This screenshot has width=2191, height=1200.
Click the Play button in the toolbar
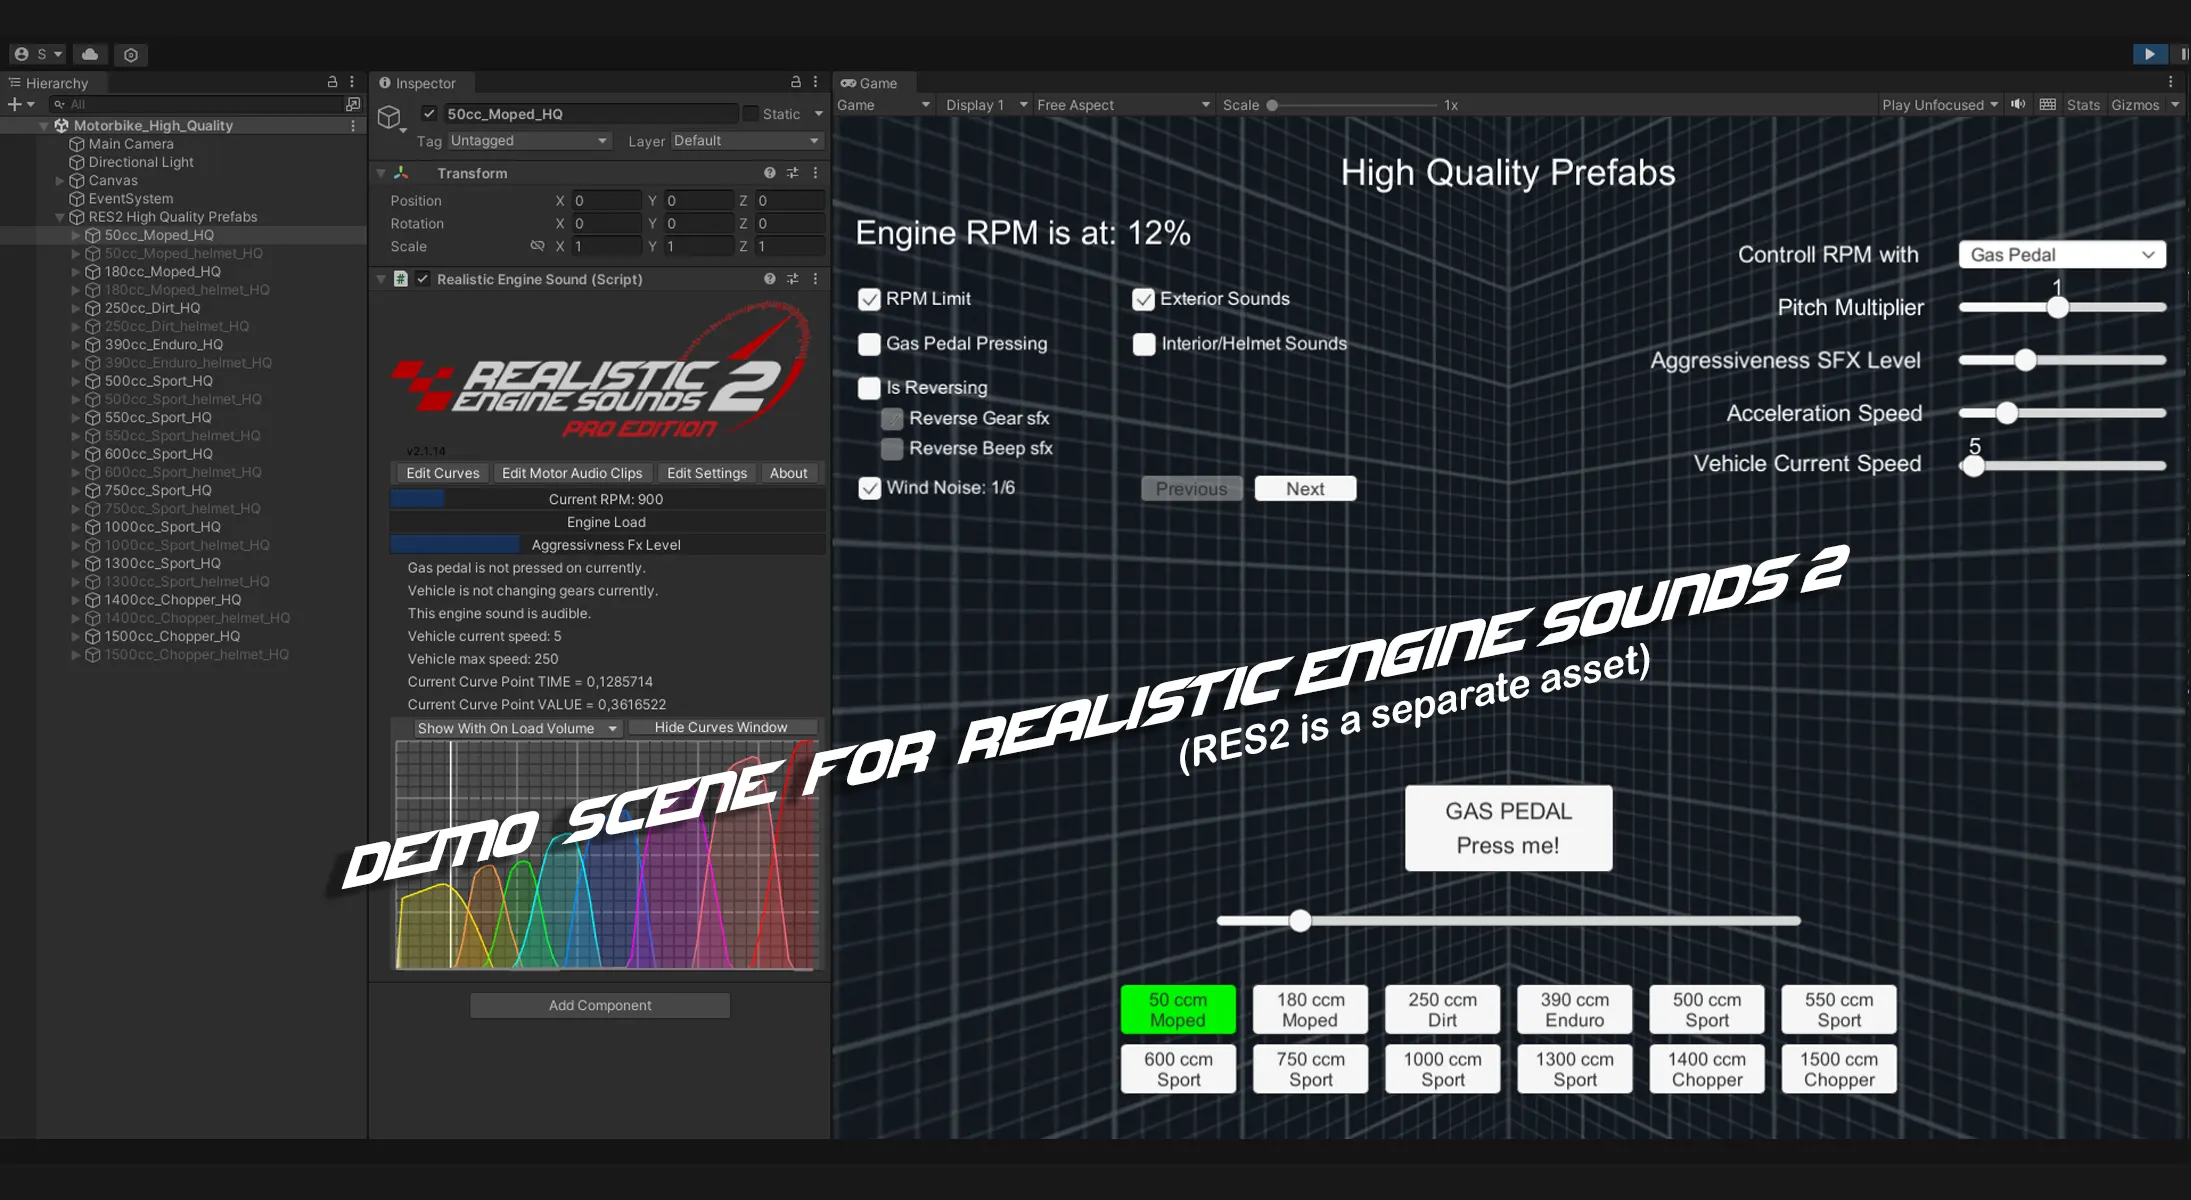(x=2149, y=54)
